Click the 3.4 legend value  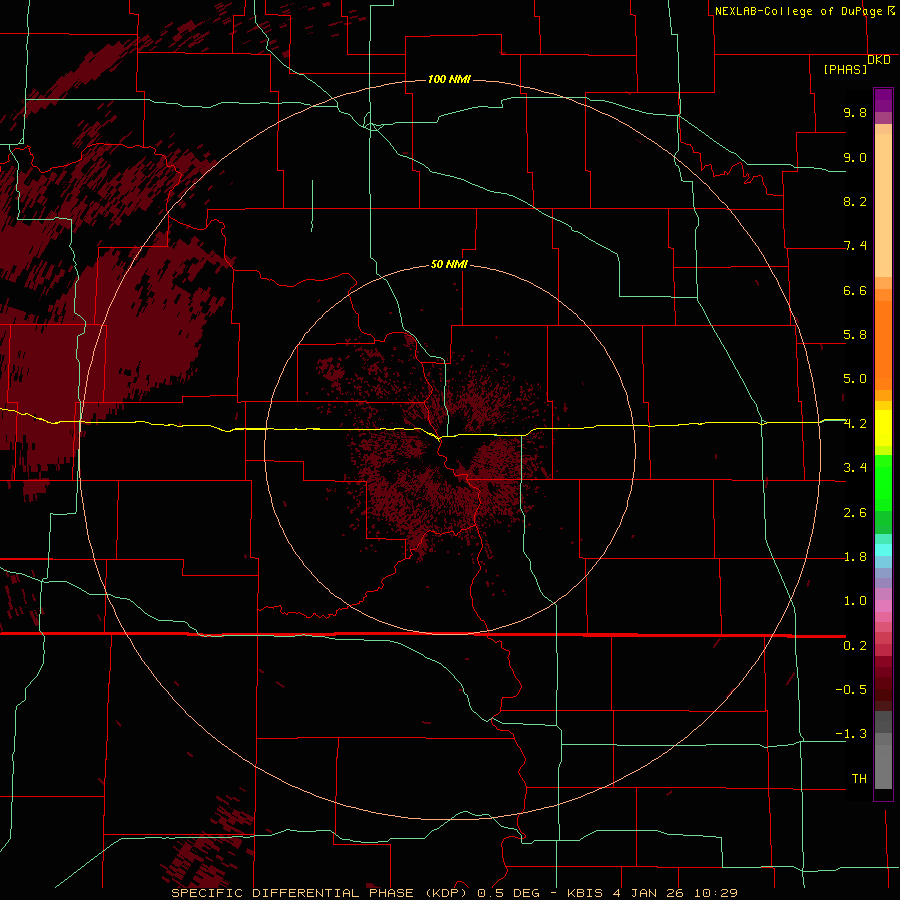[x=855, y=468]
